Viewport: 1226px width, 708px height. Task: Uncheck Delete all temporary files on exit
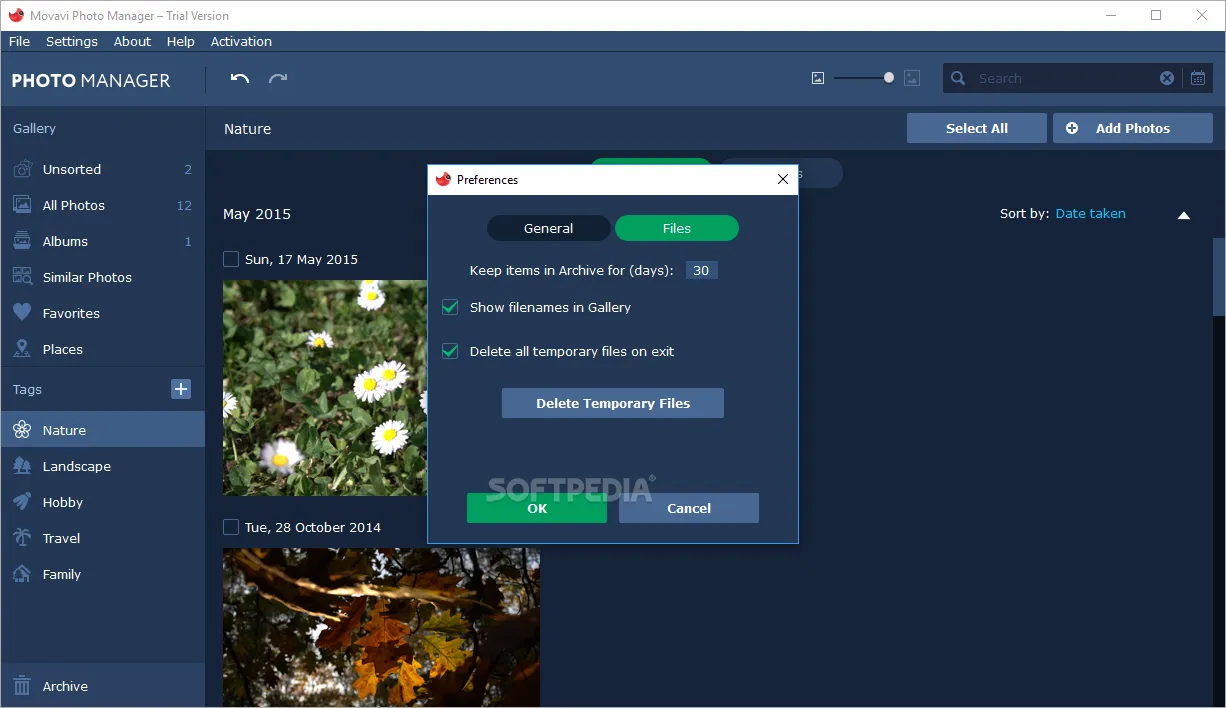(x=450, y=351)
